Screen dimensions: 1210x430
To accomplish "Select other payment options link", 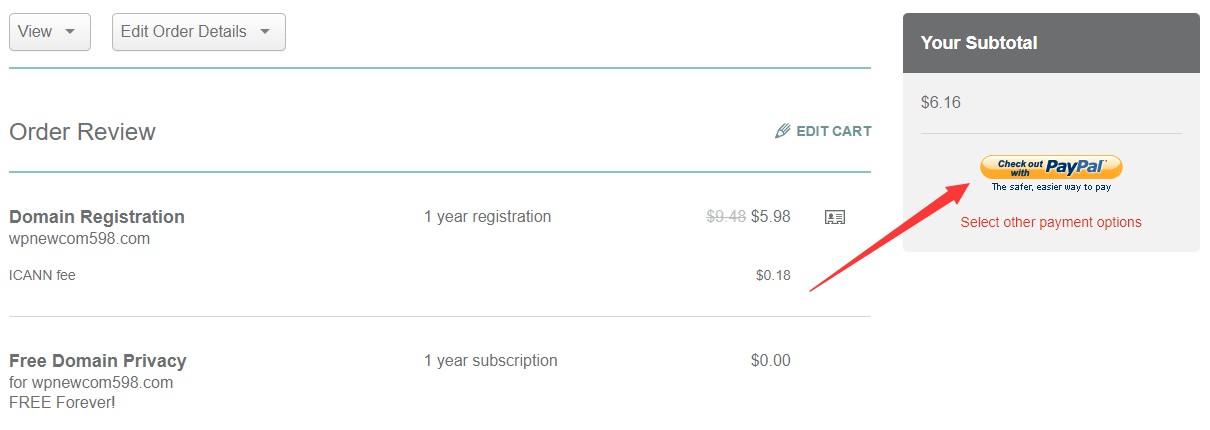I will (1051, 222).
